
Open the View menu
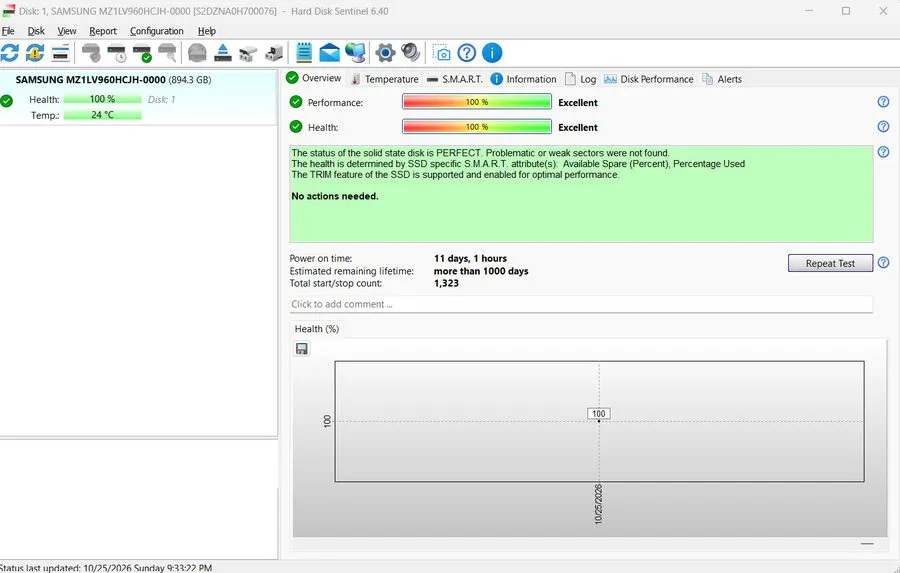click(67, 31)
